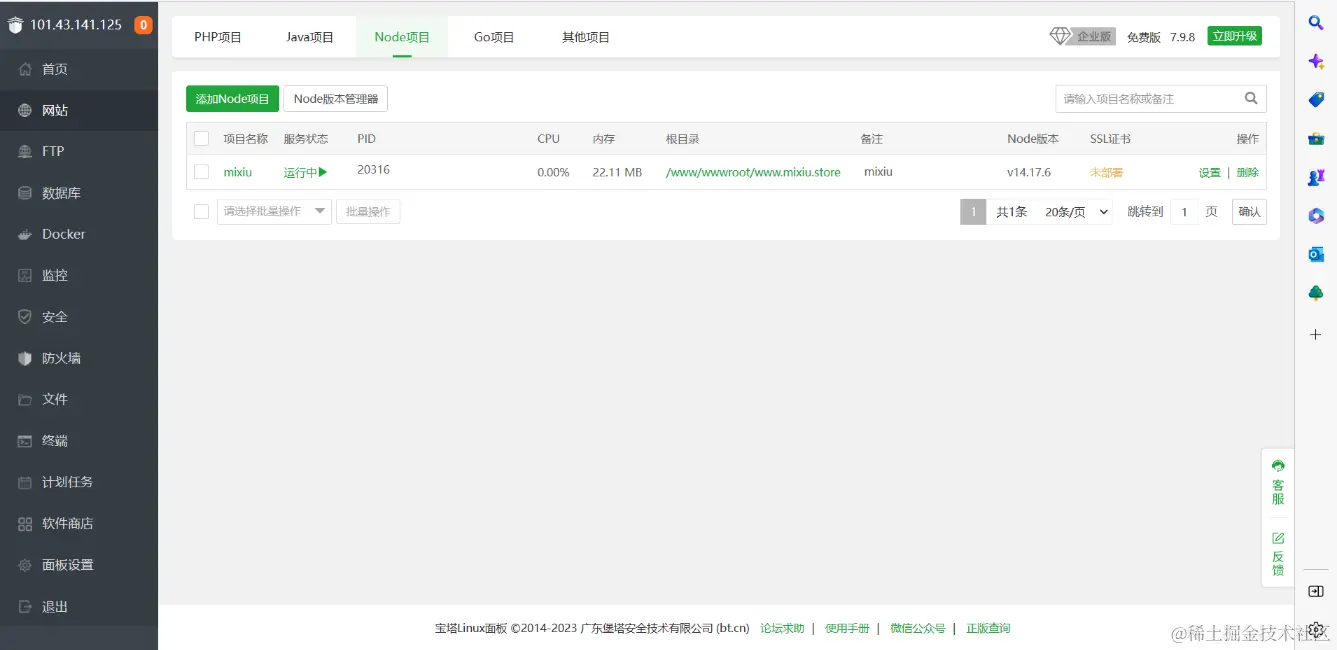Toggle the checkbox beside batch operation dropdown
This screenshot has width=1337, height=650.
coord(202,211)
